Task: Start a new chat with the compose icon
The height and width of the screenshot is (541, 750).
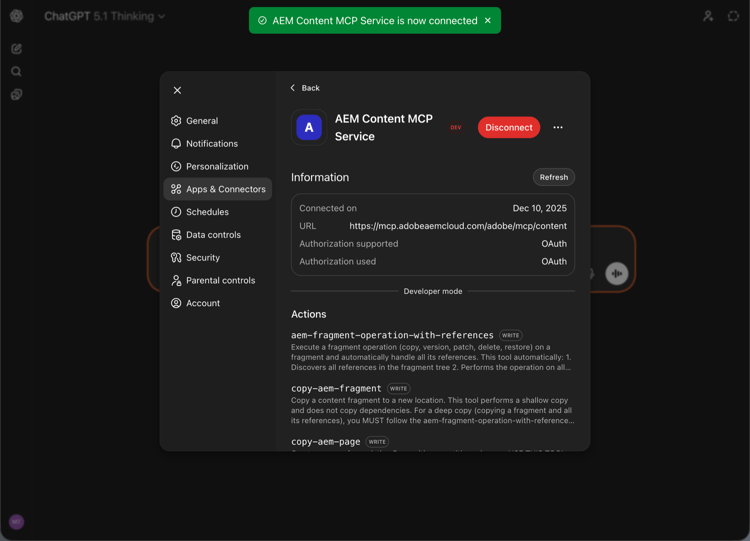Action: (16, 49)
